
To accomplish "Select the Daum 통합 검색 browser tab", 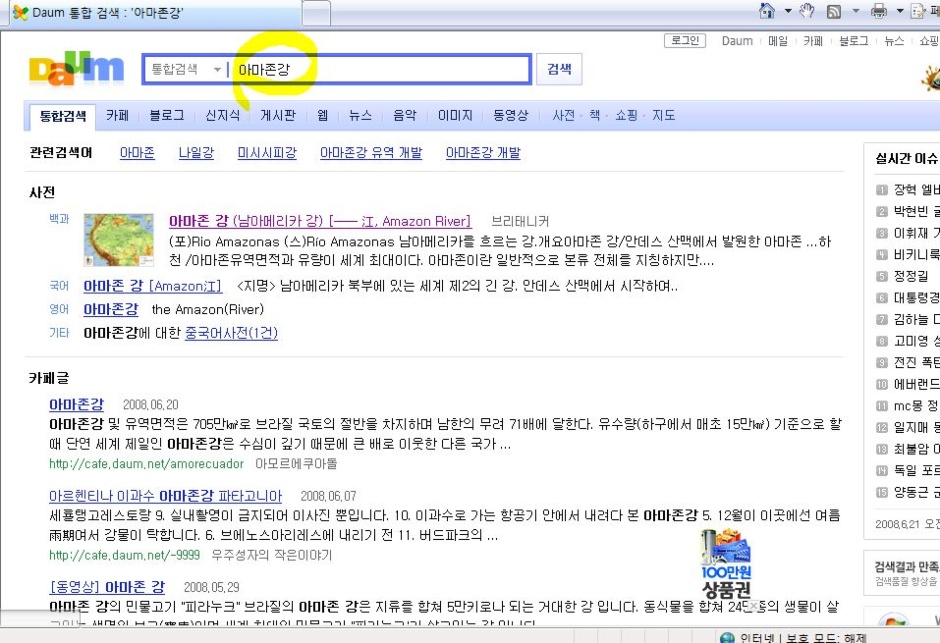I will 155,13.
